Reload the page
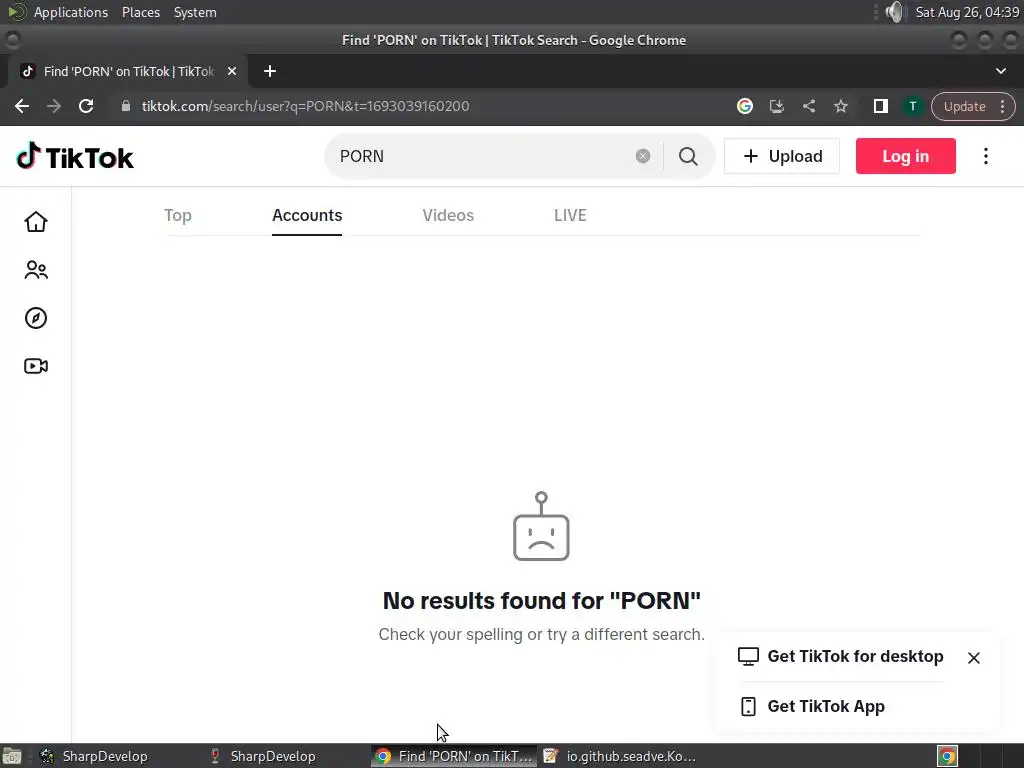 tap(86, 106)
